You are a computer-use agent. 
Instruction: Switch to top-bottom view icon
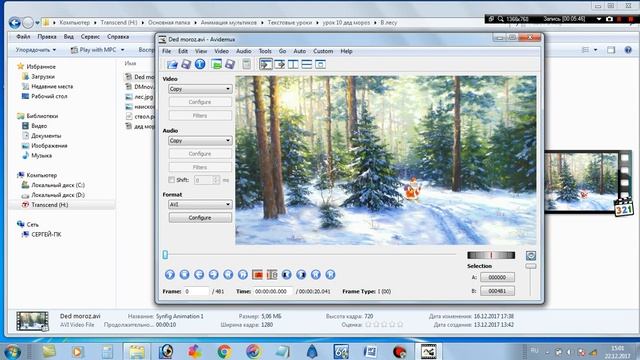pyautogui.click(x=307, y=64)
